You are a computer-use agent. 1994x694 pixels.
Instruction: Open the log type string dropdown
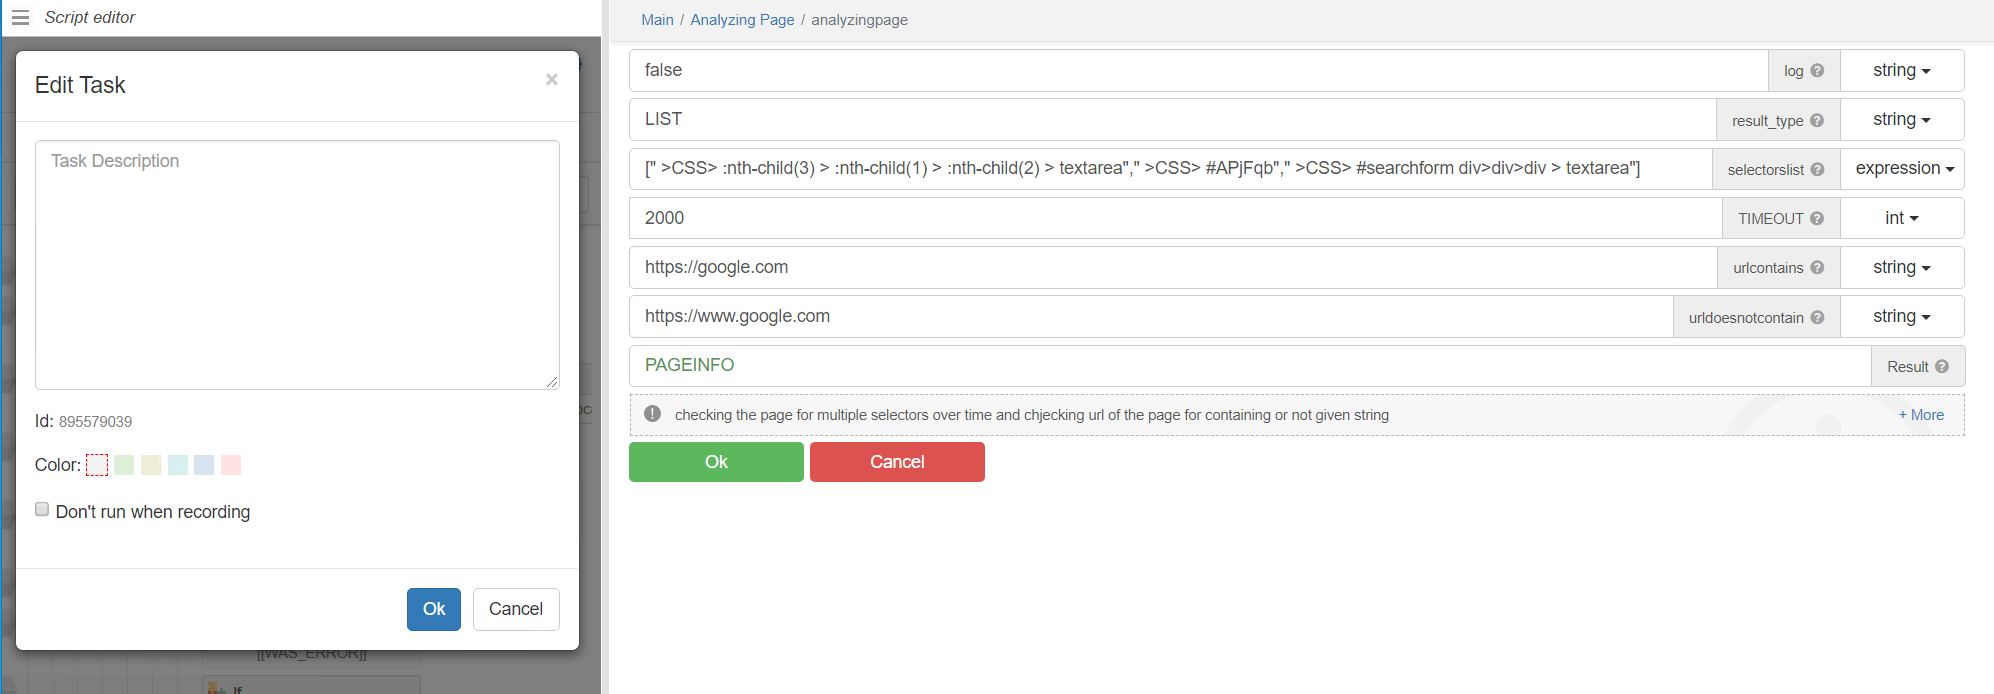[x=1901, y=71]
